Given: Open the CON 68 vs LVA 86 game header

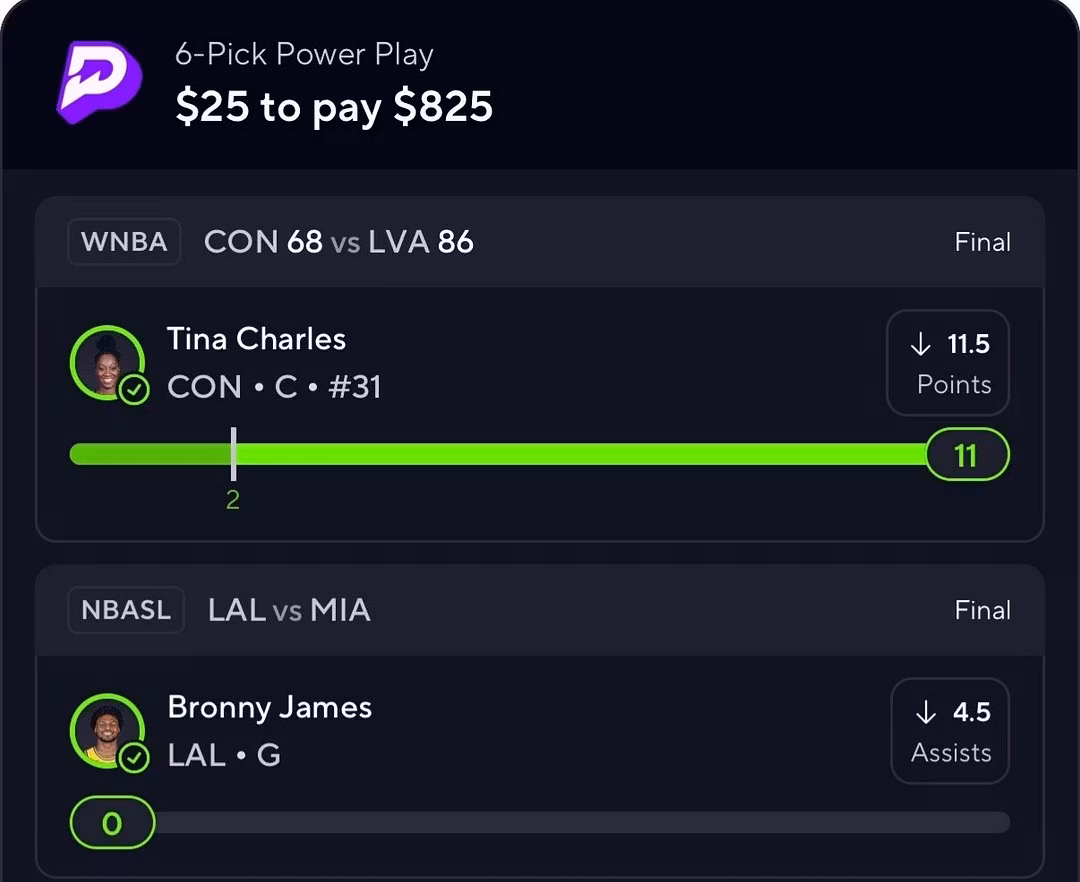Looking at the screenshot, I should pos(540,242).
